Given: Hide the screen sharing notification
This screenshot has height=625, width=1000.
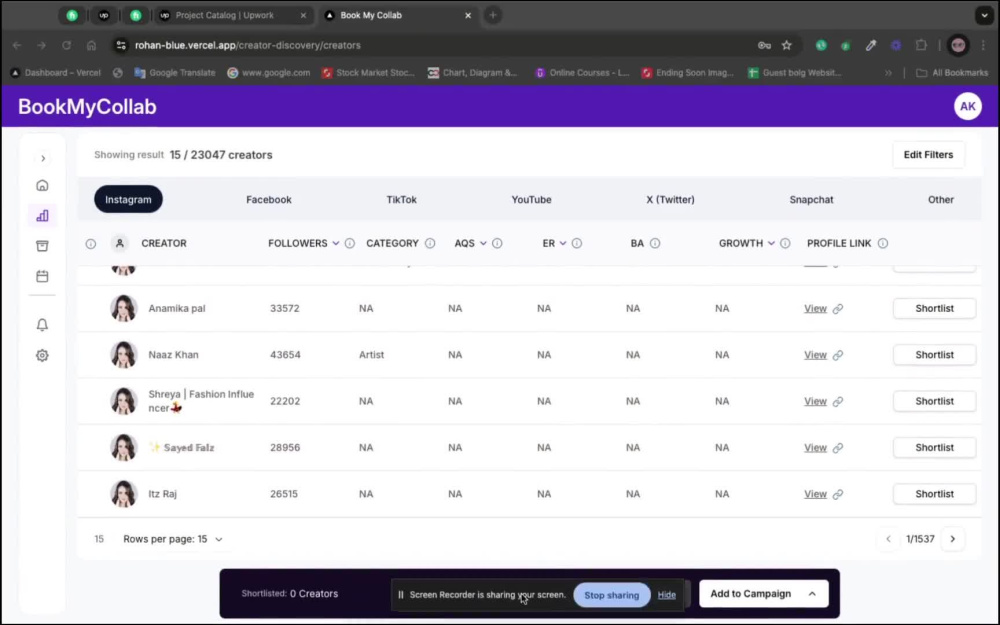Looking at the screenshot, I should (666, 595).
